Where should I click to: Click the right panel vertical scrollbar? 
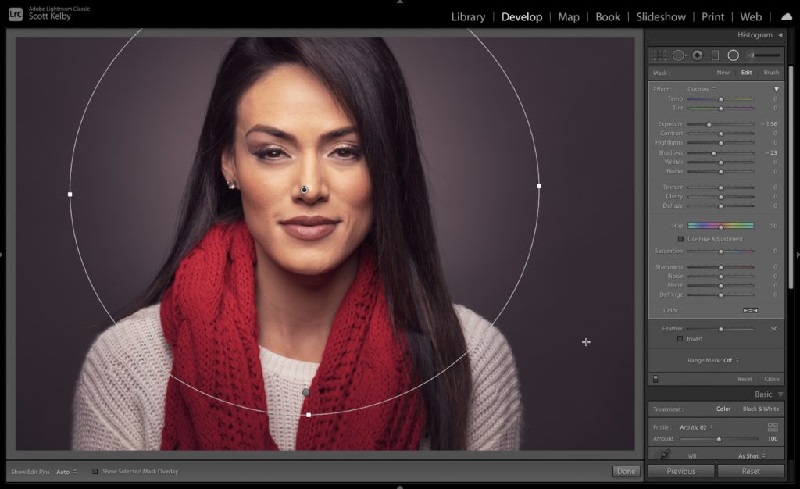(x=791, y=178)
